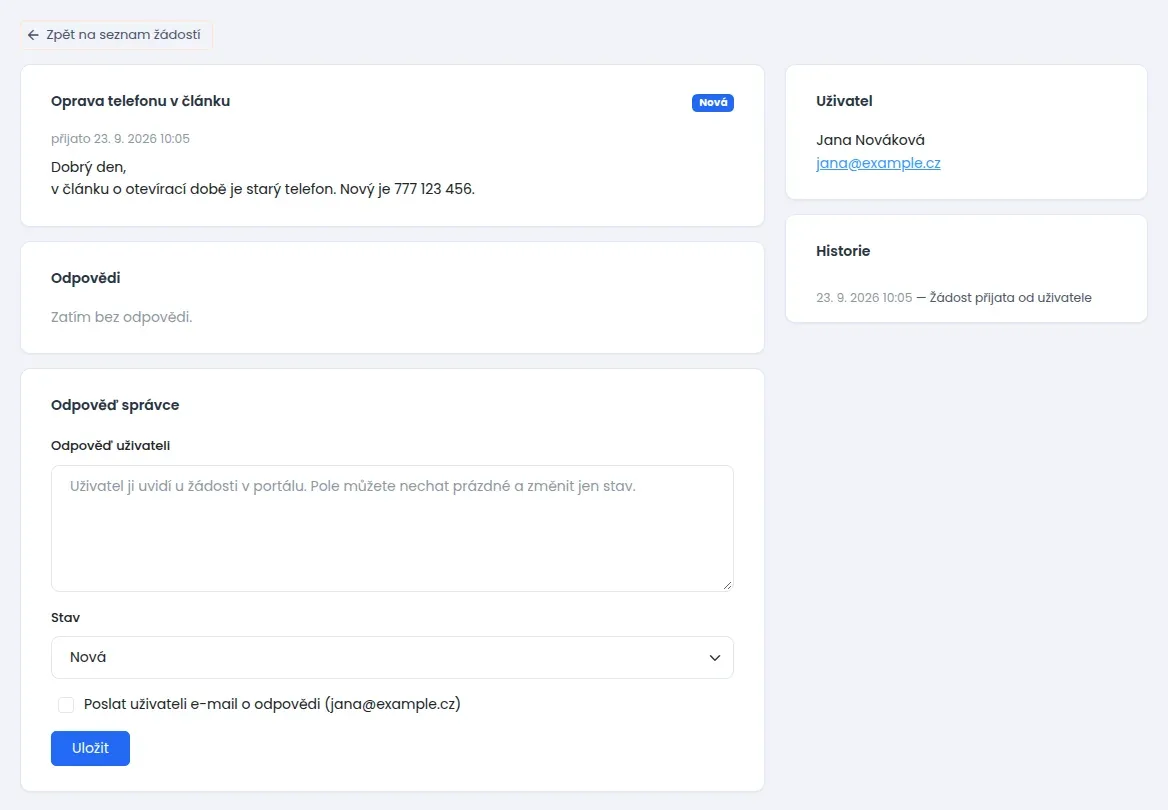Click the 'Odpovědi' section heading
The height and width of the screenshot is (810, 1168).
tap(86, 278)
